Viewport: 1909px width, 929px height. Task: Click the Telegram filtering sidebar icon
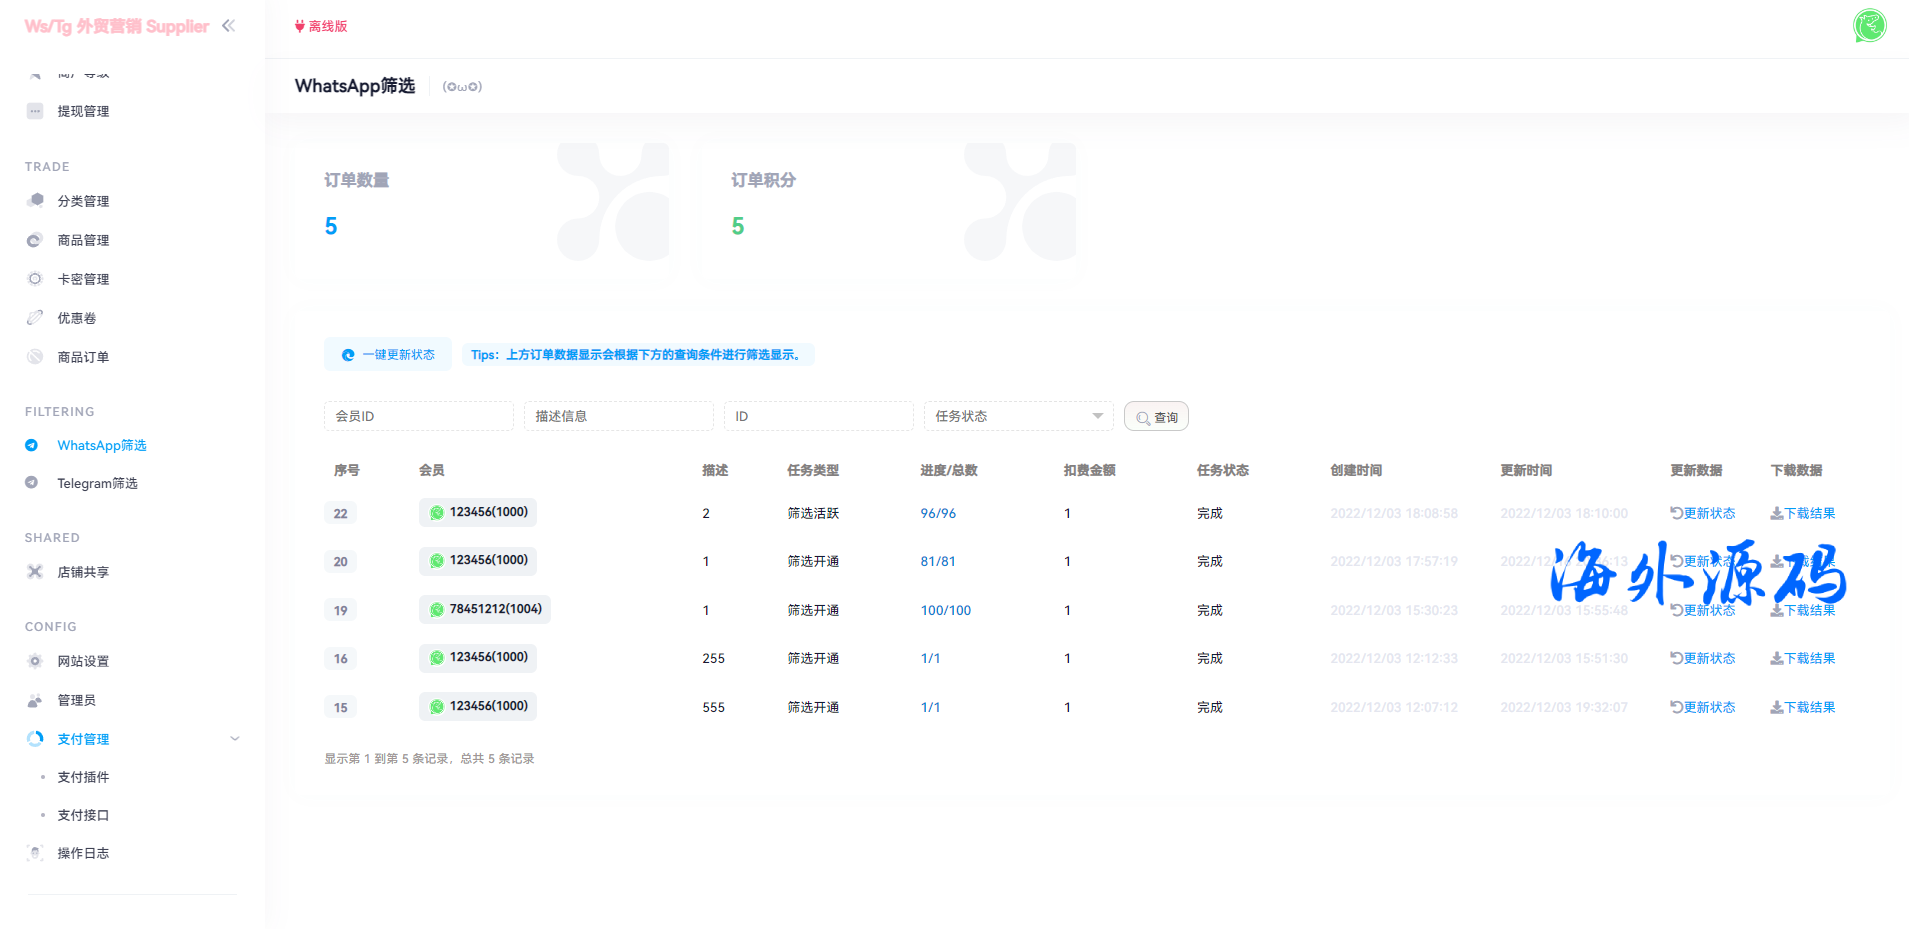point(32,483)
